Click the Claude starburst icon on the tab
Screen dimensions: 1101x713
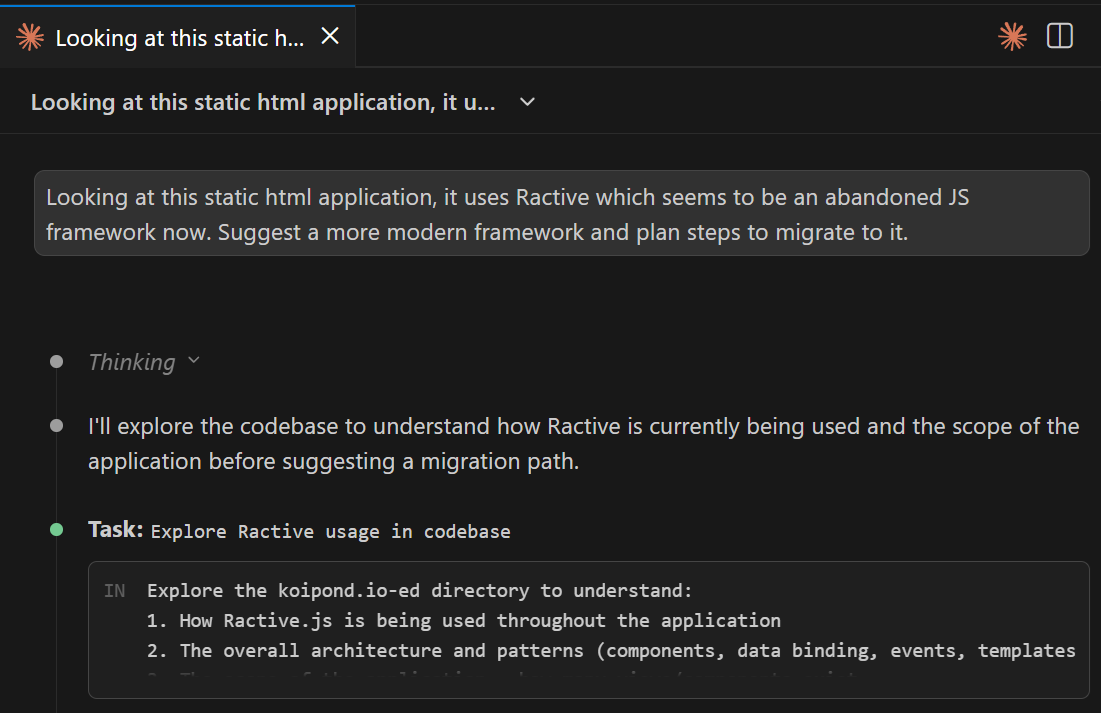[31, 38]
